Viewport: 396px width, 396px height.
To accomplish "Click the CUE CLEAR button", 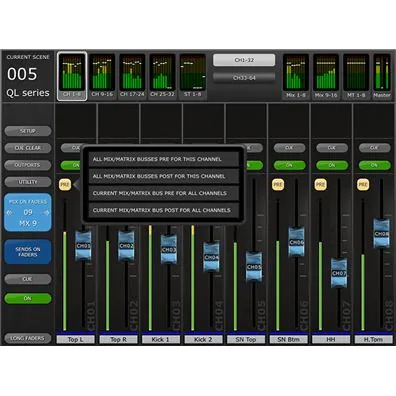I will 28,148.
